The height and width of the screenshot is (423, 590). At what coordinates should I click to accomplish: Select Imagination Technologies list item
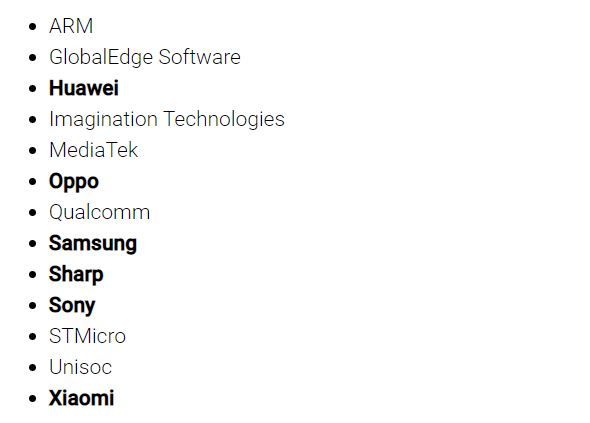click(x=167, y=120)
